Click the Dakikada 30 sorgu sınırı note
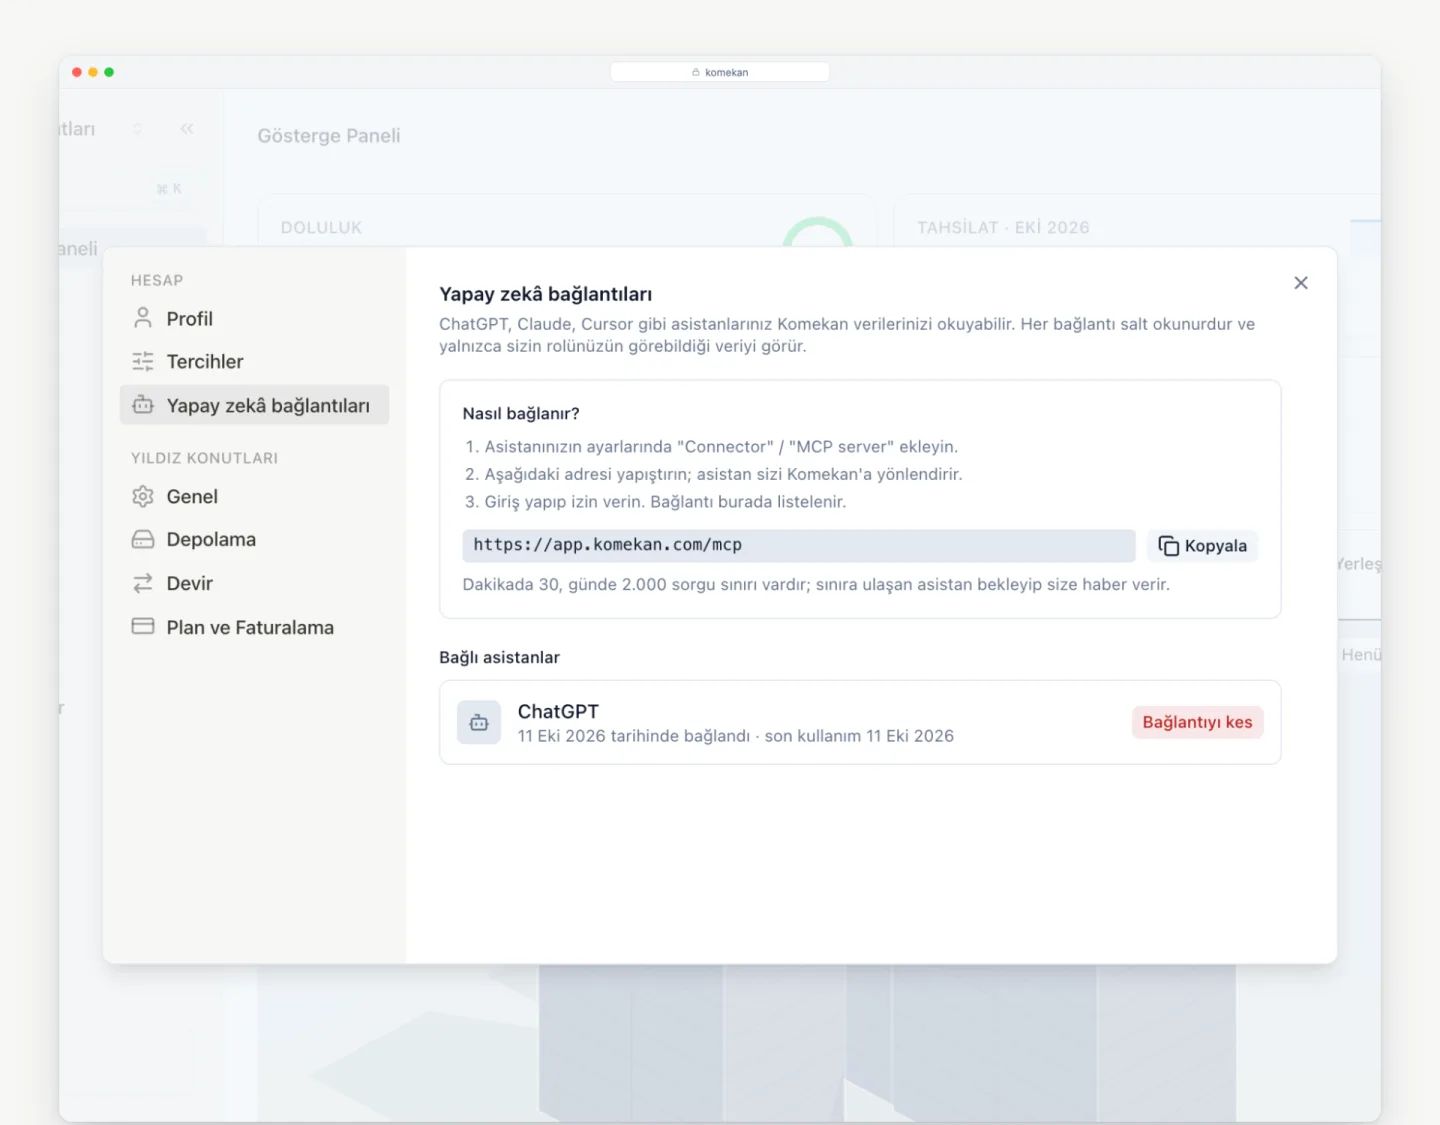Image resolution: width=1440 pixels, height=1125 pixels. click(x=816, y=584)
